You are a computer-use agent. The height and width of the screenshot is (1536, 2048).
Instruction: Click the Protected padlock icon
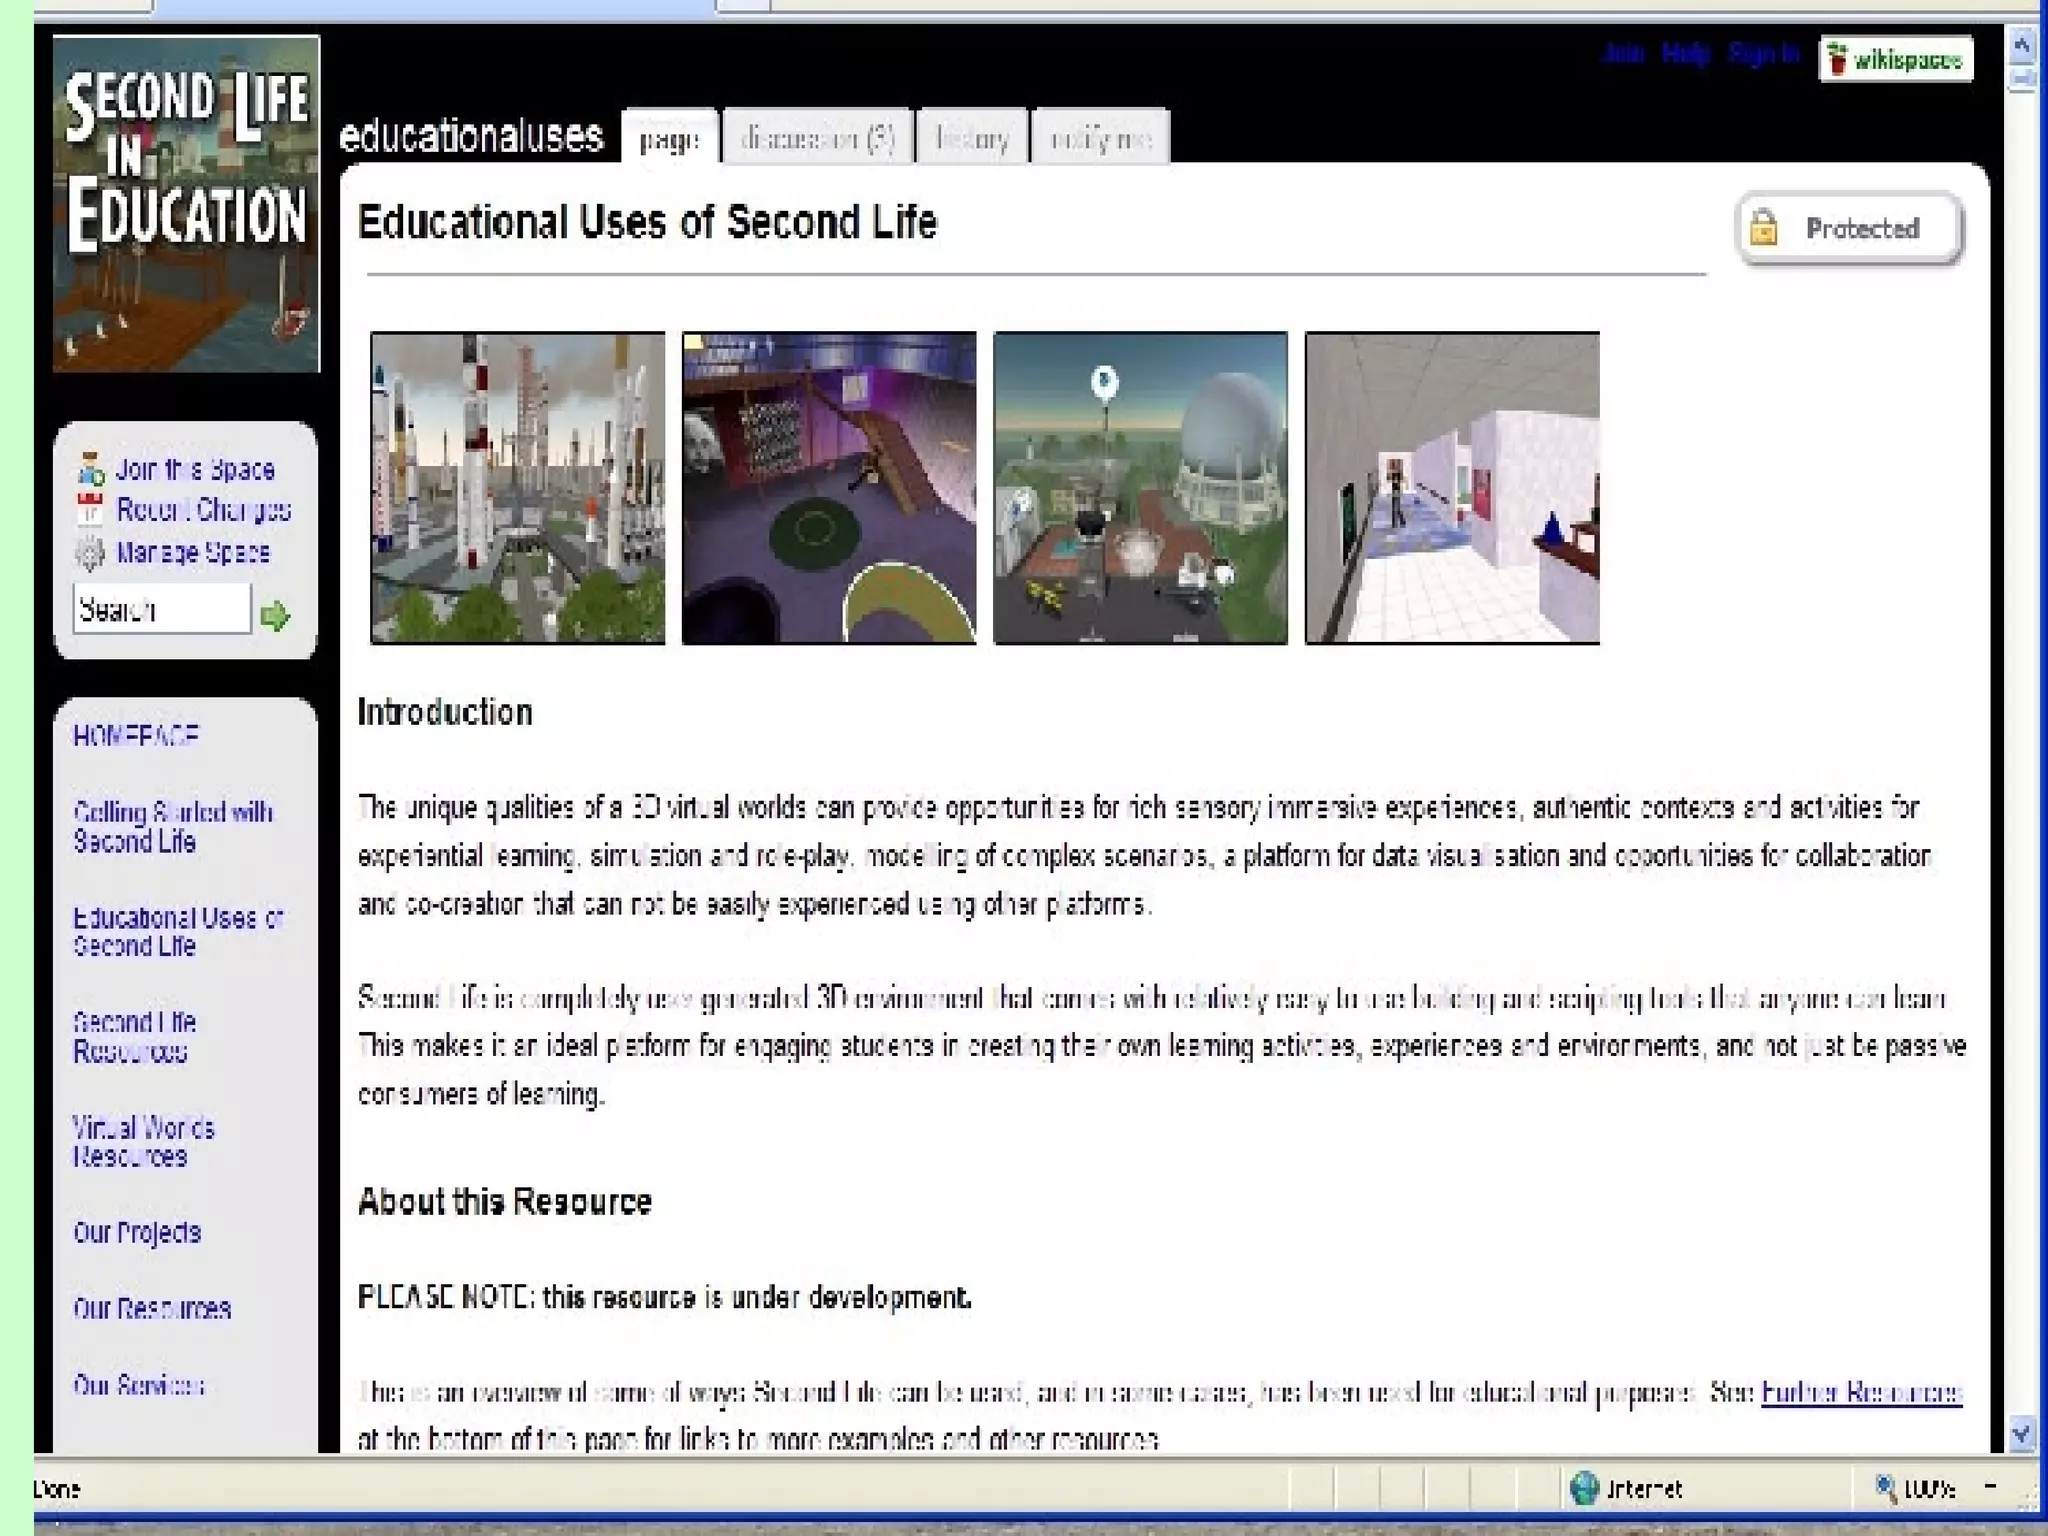(1764, 228)
